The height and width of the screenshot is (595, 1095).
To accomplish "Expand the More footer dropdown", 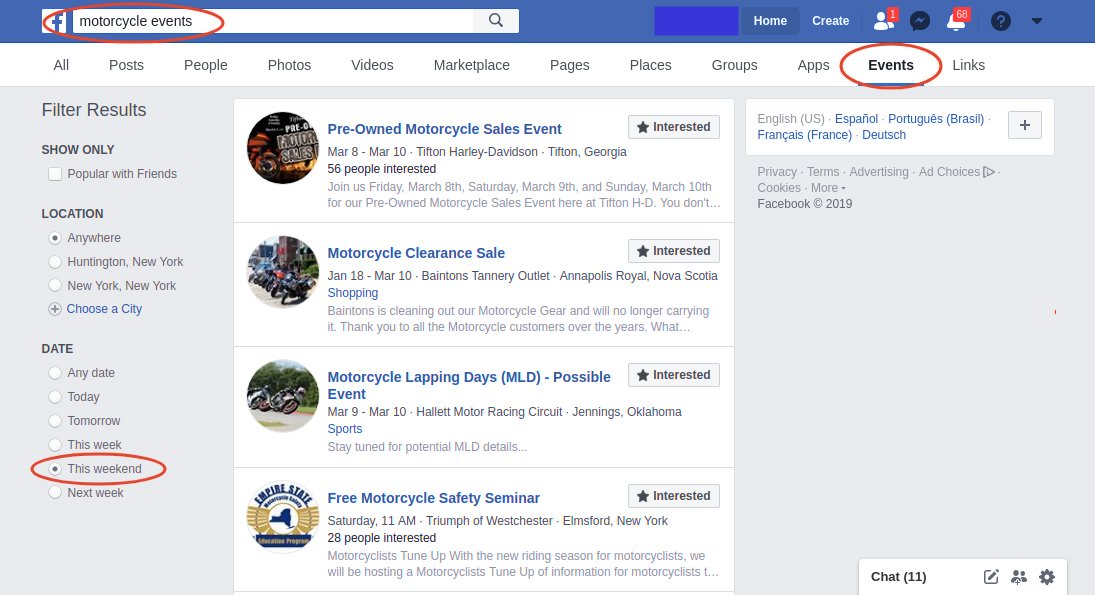I will click(x=828, y=188).
